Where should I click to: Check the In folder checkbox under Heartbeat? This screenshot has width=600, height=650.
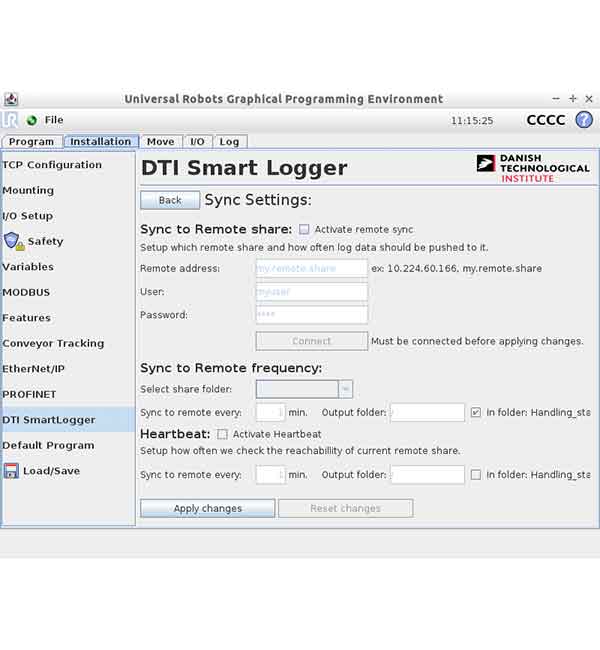476,475
